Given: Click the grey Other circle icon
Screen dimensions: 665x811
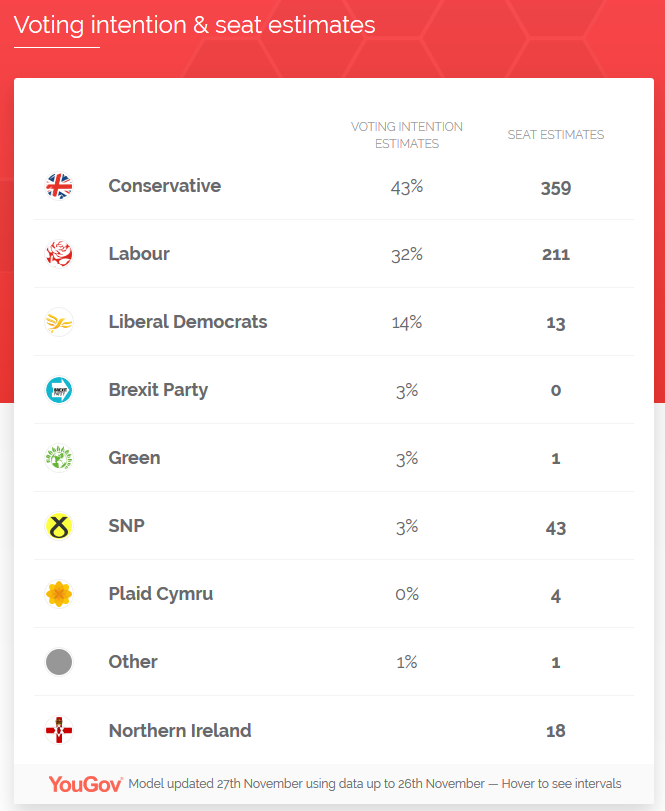Looking at the screenshot, I should click(x=59, y=662).
